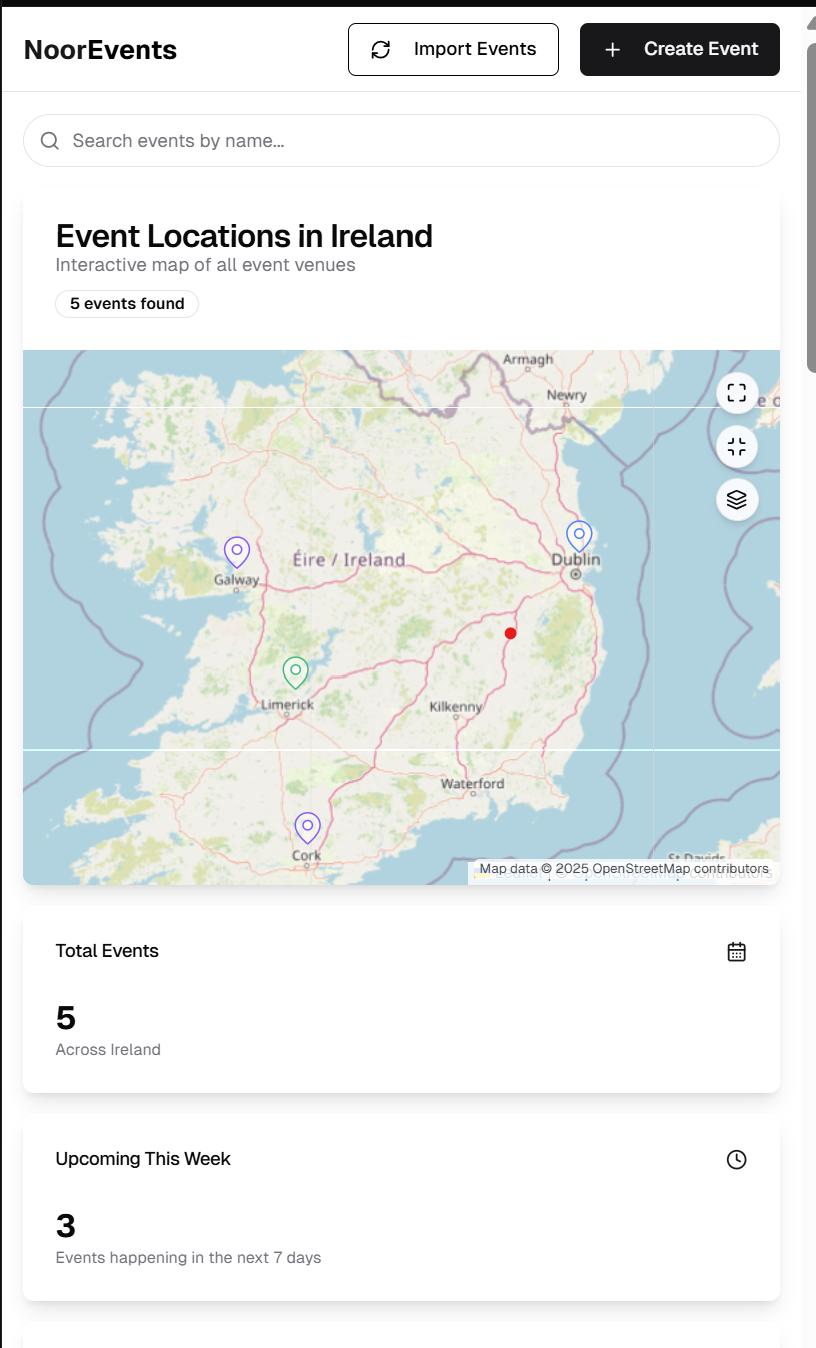
Task: Click the 5 events found badge
Action: point(127,304)
